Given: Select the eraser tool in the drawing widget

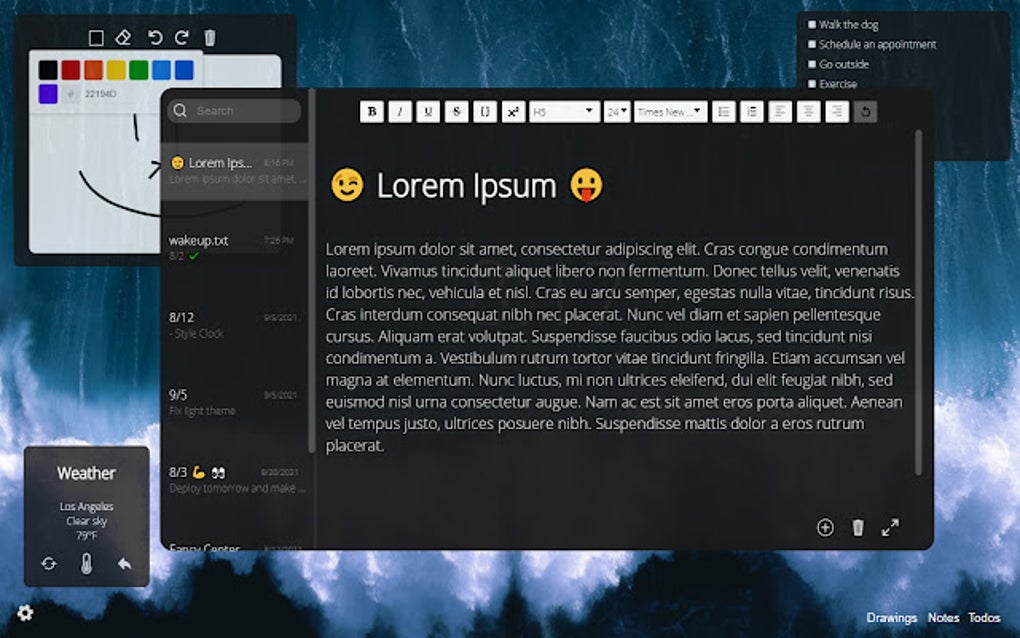Looking at the screenshot, I should [122, 37].
